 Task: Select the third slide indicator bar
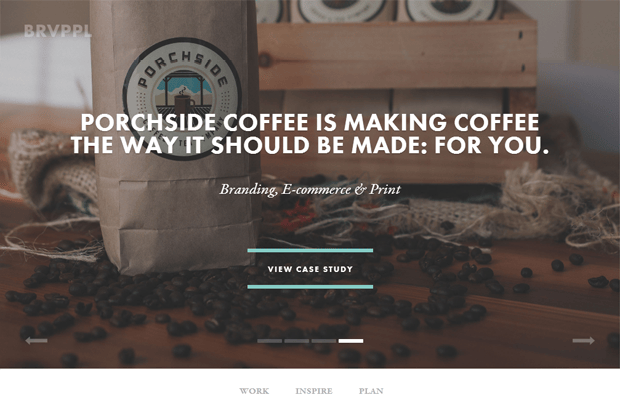[x=323, y=341]
